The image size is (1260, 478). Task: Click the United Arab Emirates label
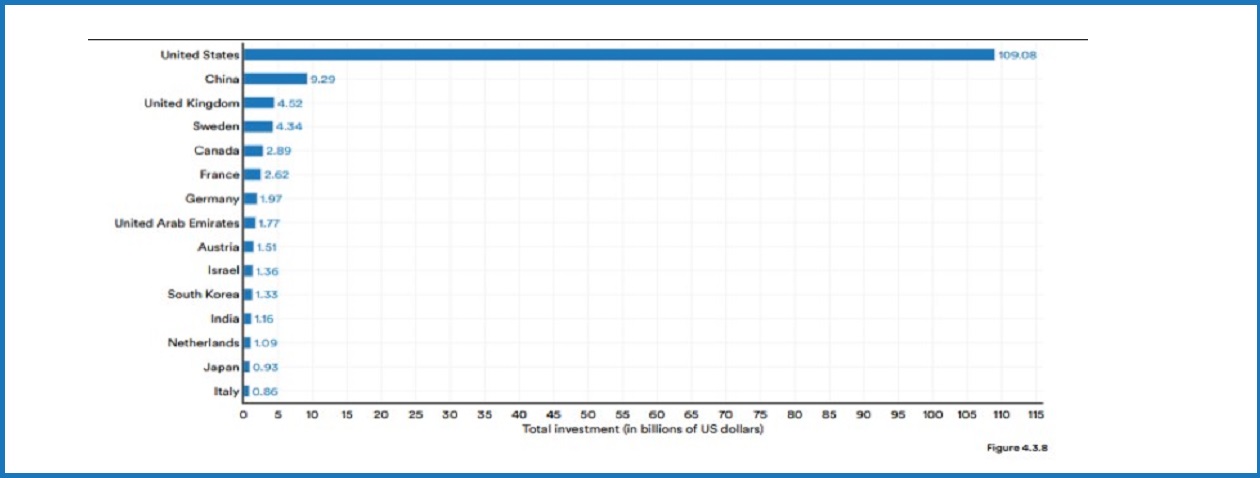point(177,223)
